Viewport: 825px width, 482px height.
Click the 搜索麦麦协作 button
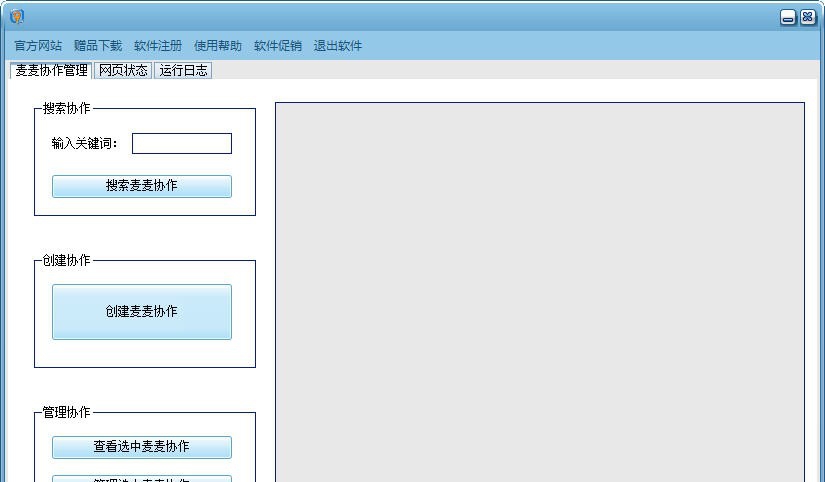pyautogui.click(x=142, y=186)
